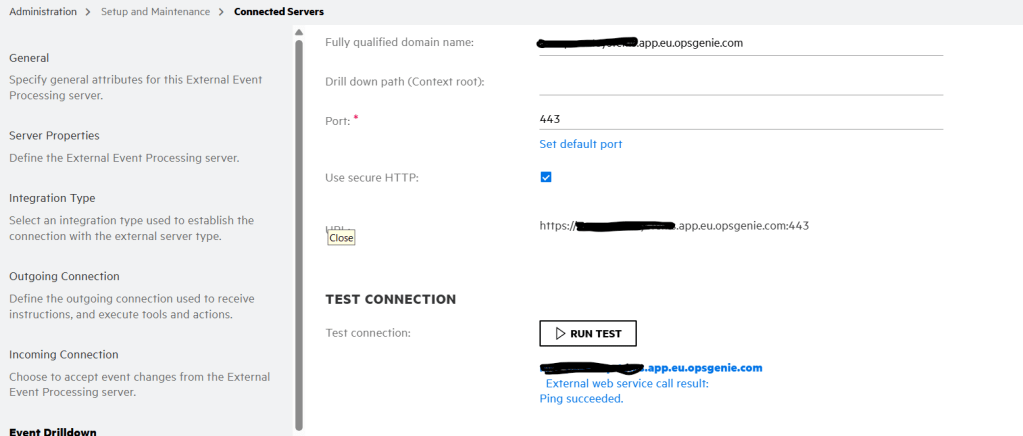Switch to Server Properties section
Screen dimensions: 1023x436
coord(54,135)
